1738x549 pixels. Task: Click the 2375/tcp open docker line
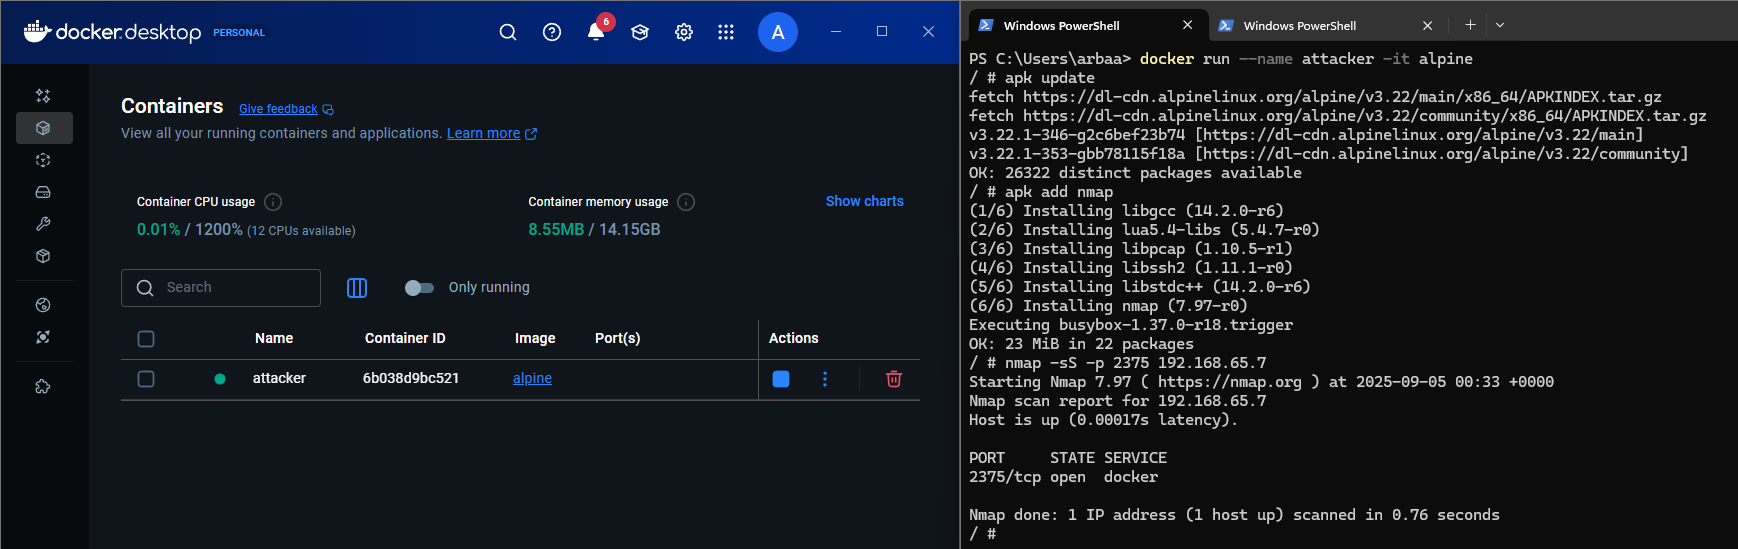click(1064, 477)
